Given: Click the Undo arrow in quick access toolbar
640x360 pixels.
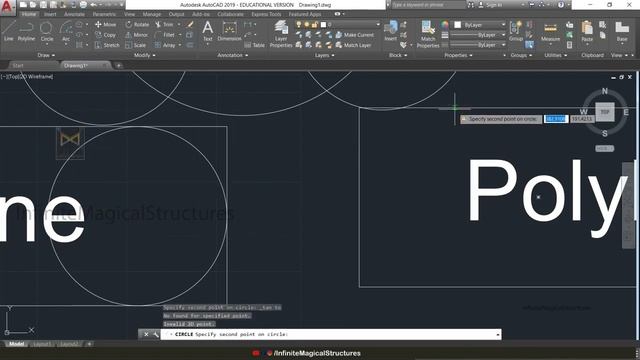Looking at the screenshot, I should point(93,5).
